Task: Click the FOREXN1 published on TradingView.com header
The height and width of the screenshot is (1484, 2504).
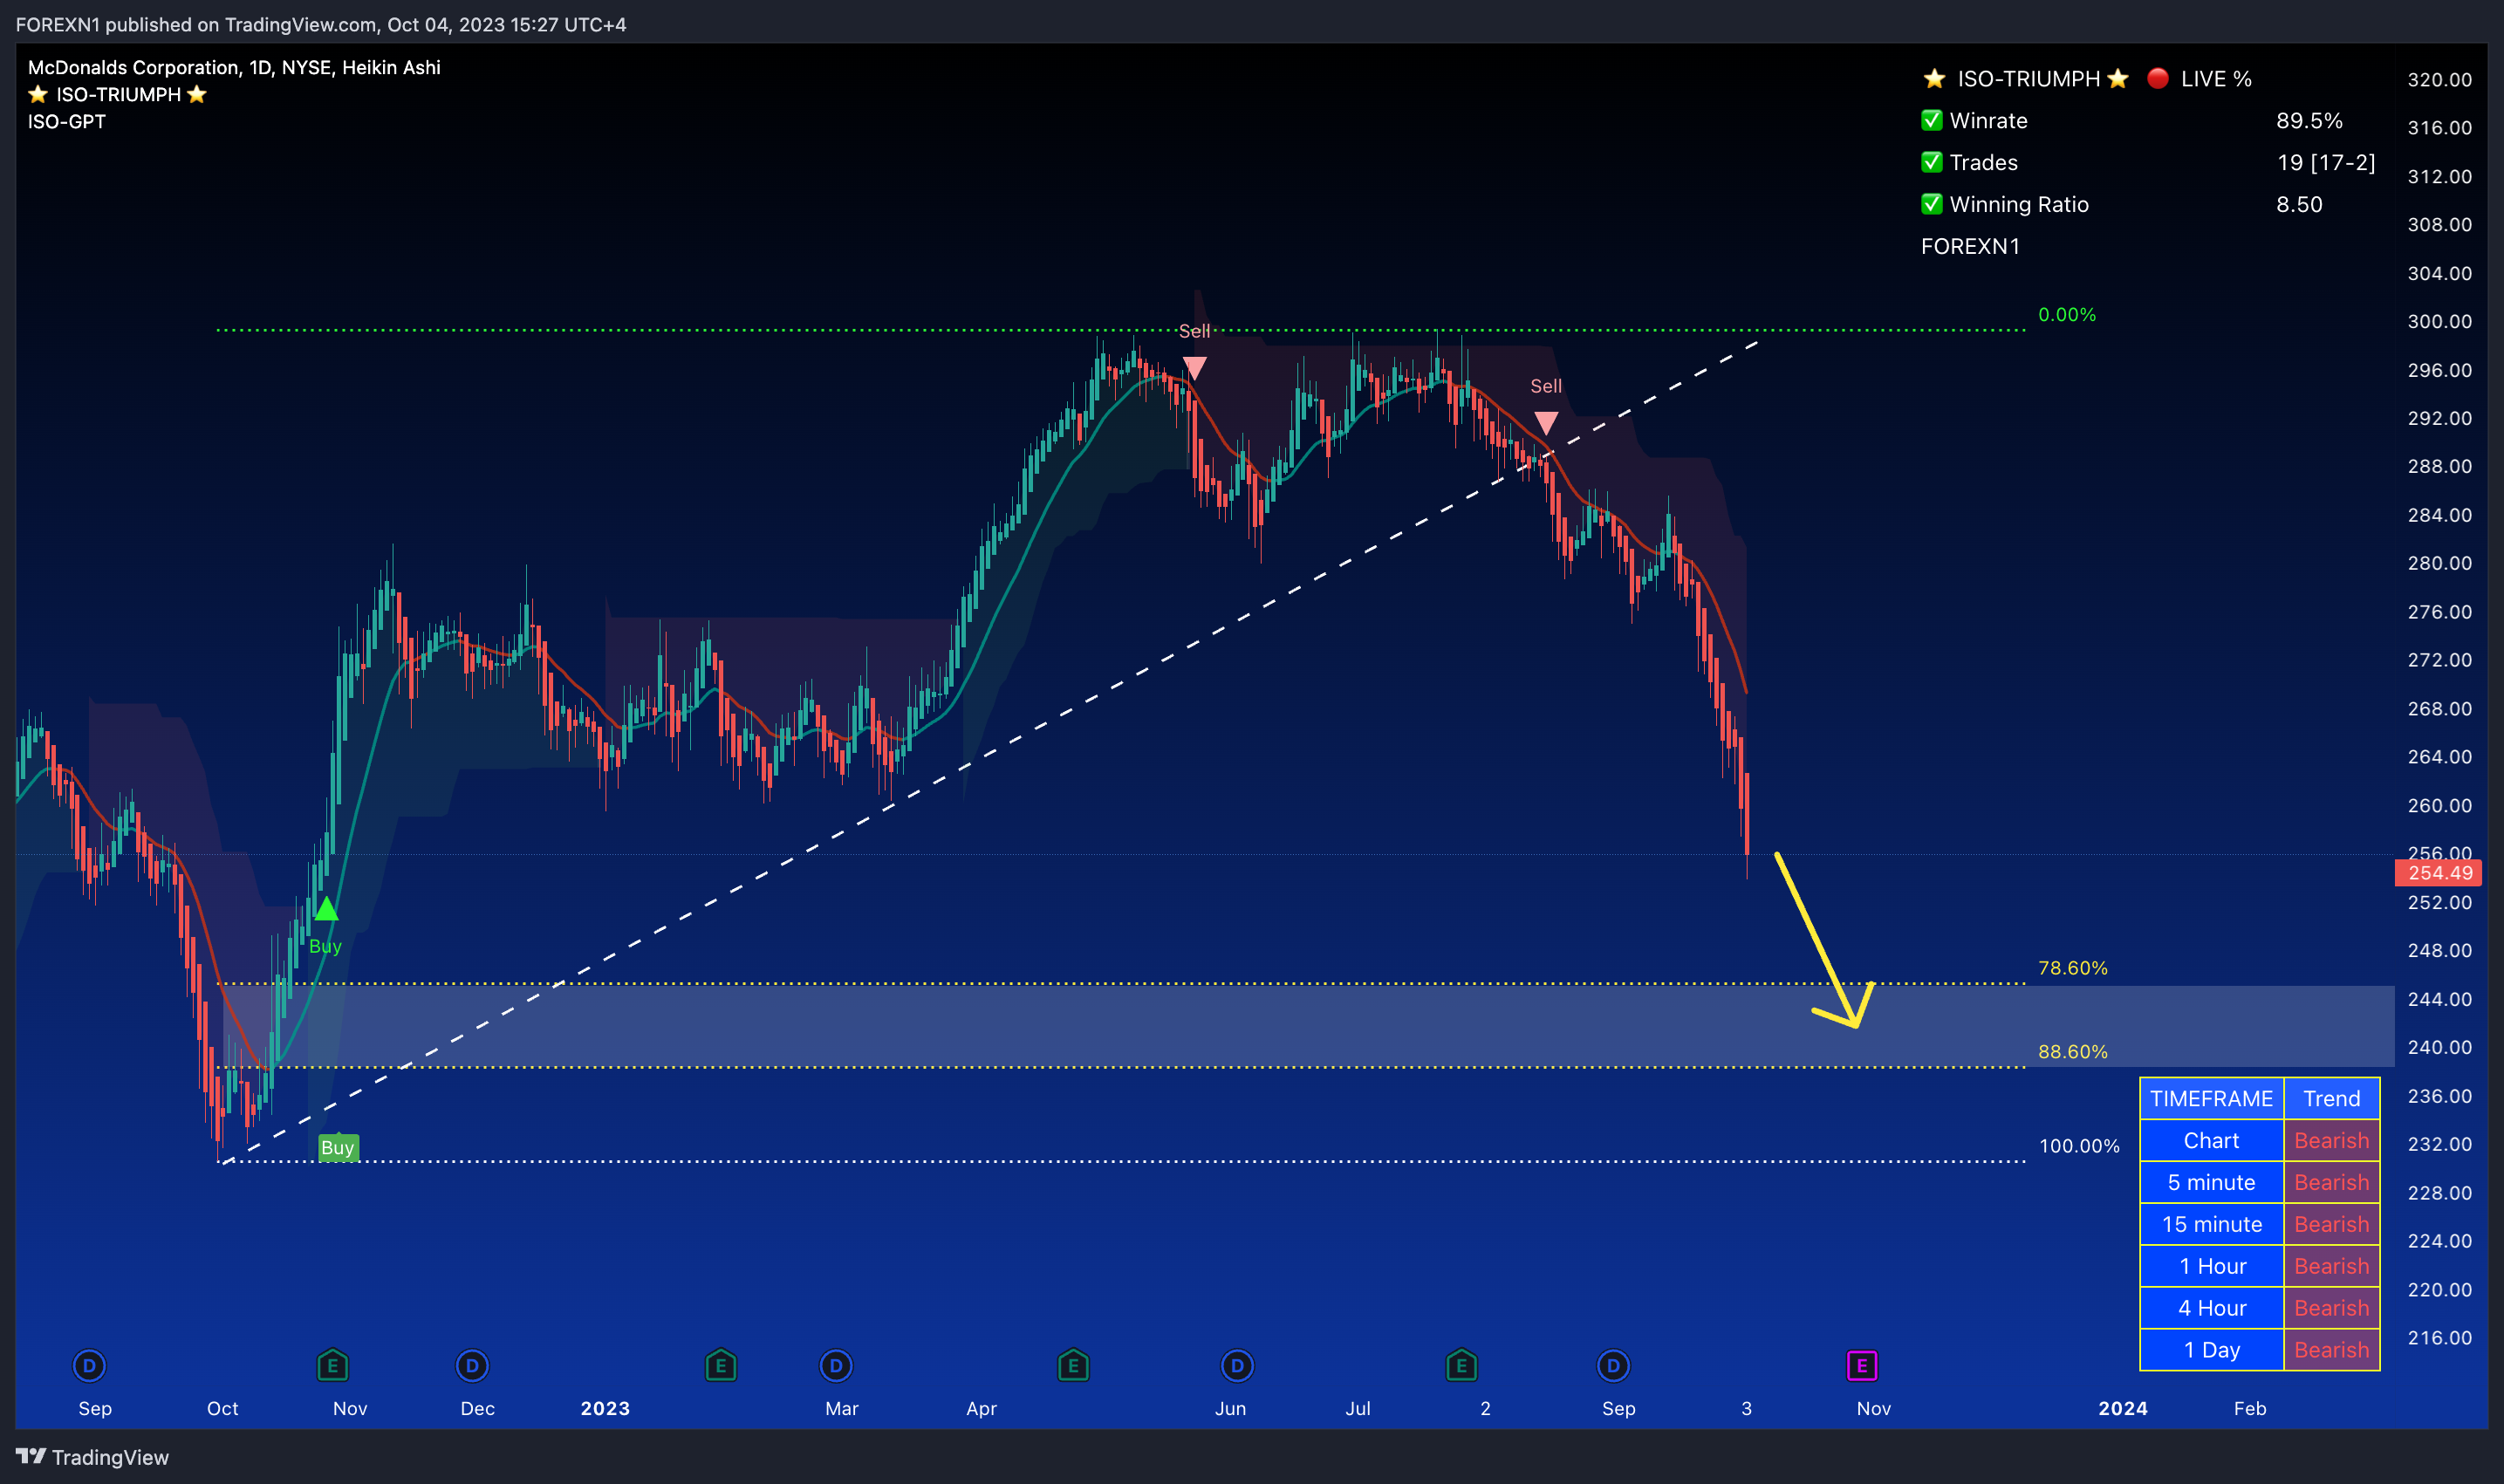Action: (x=321, y=24)
